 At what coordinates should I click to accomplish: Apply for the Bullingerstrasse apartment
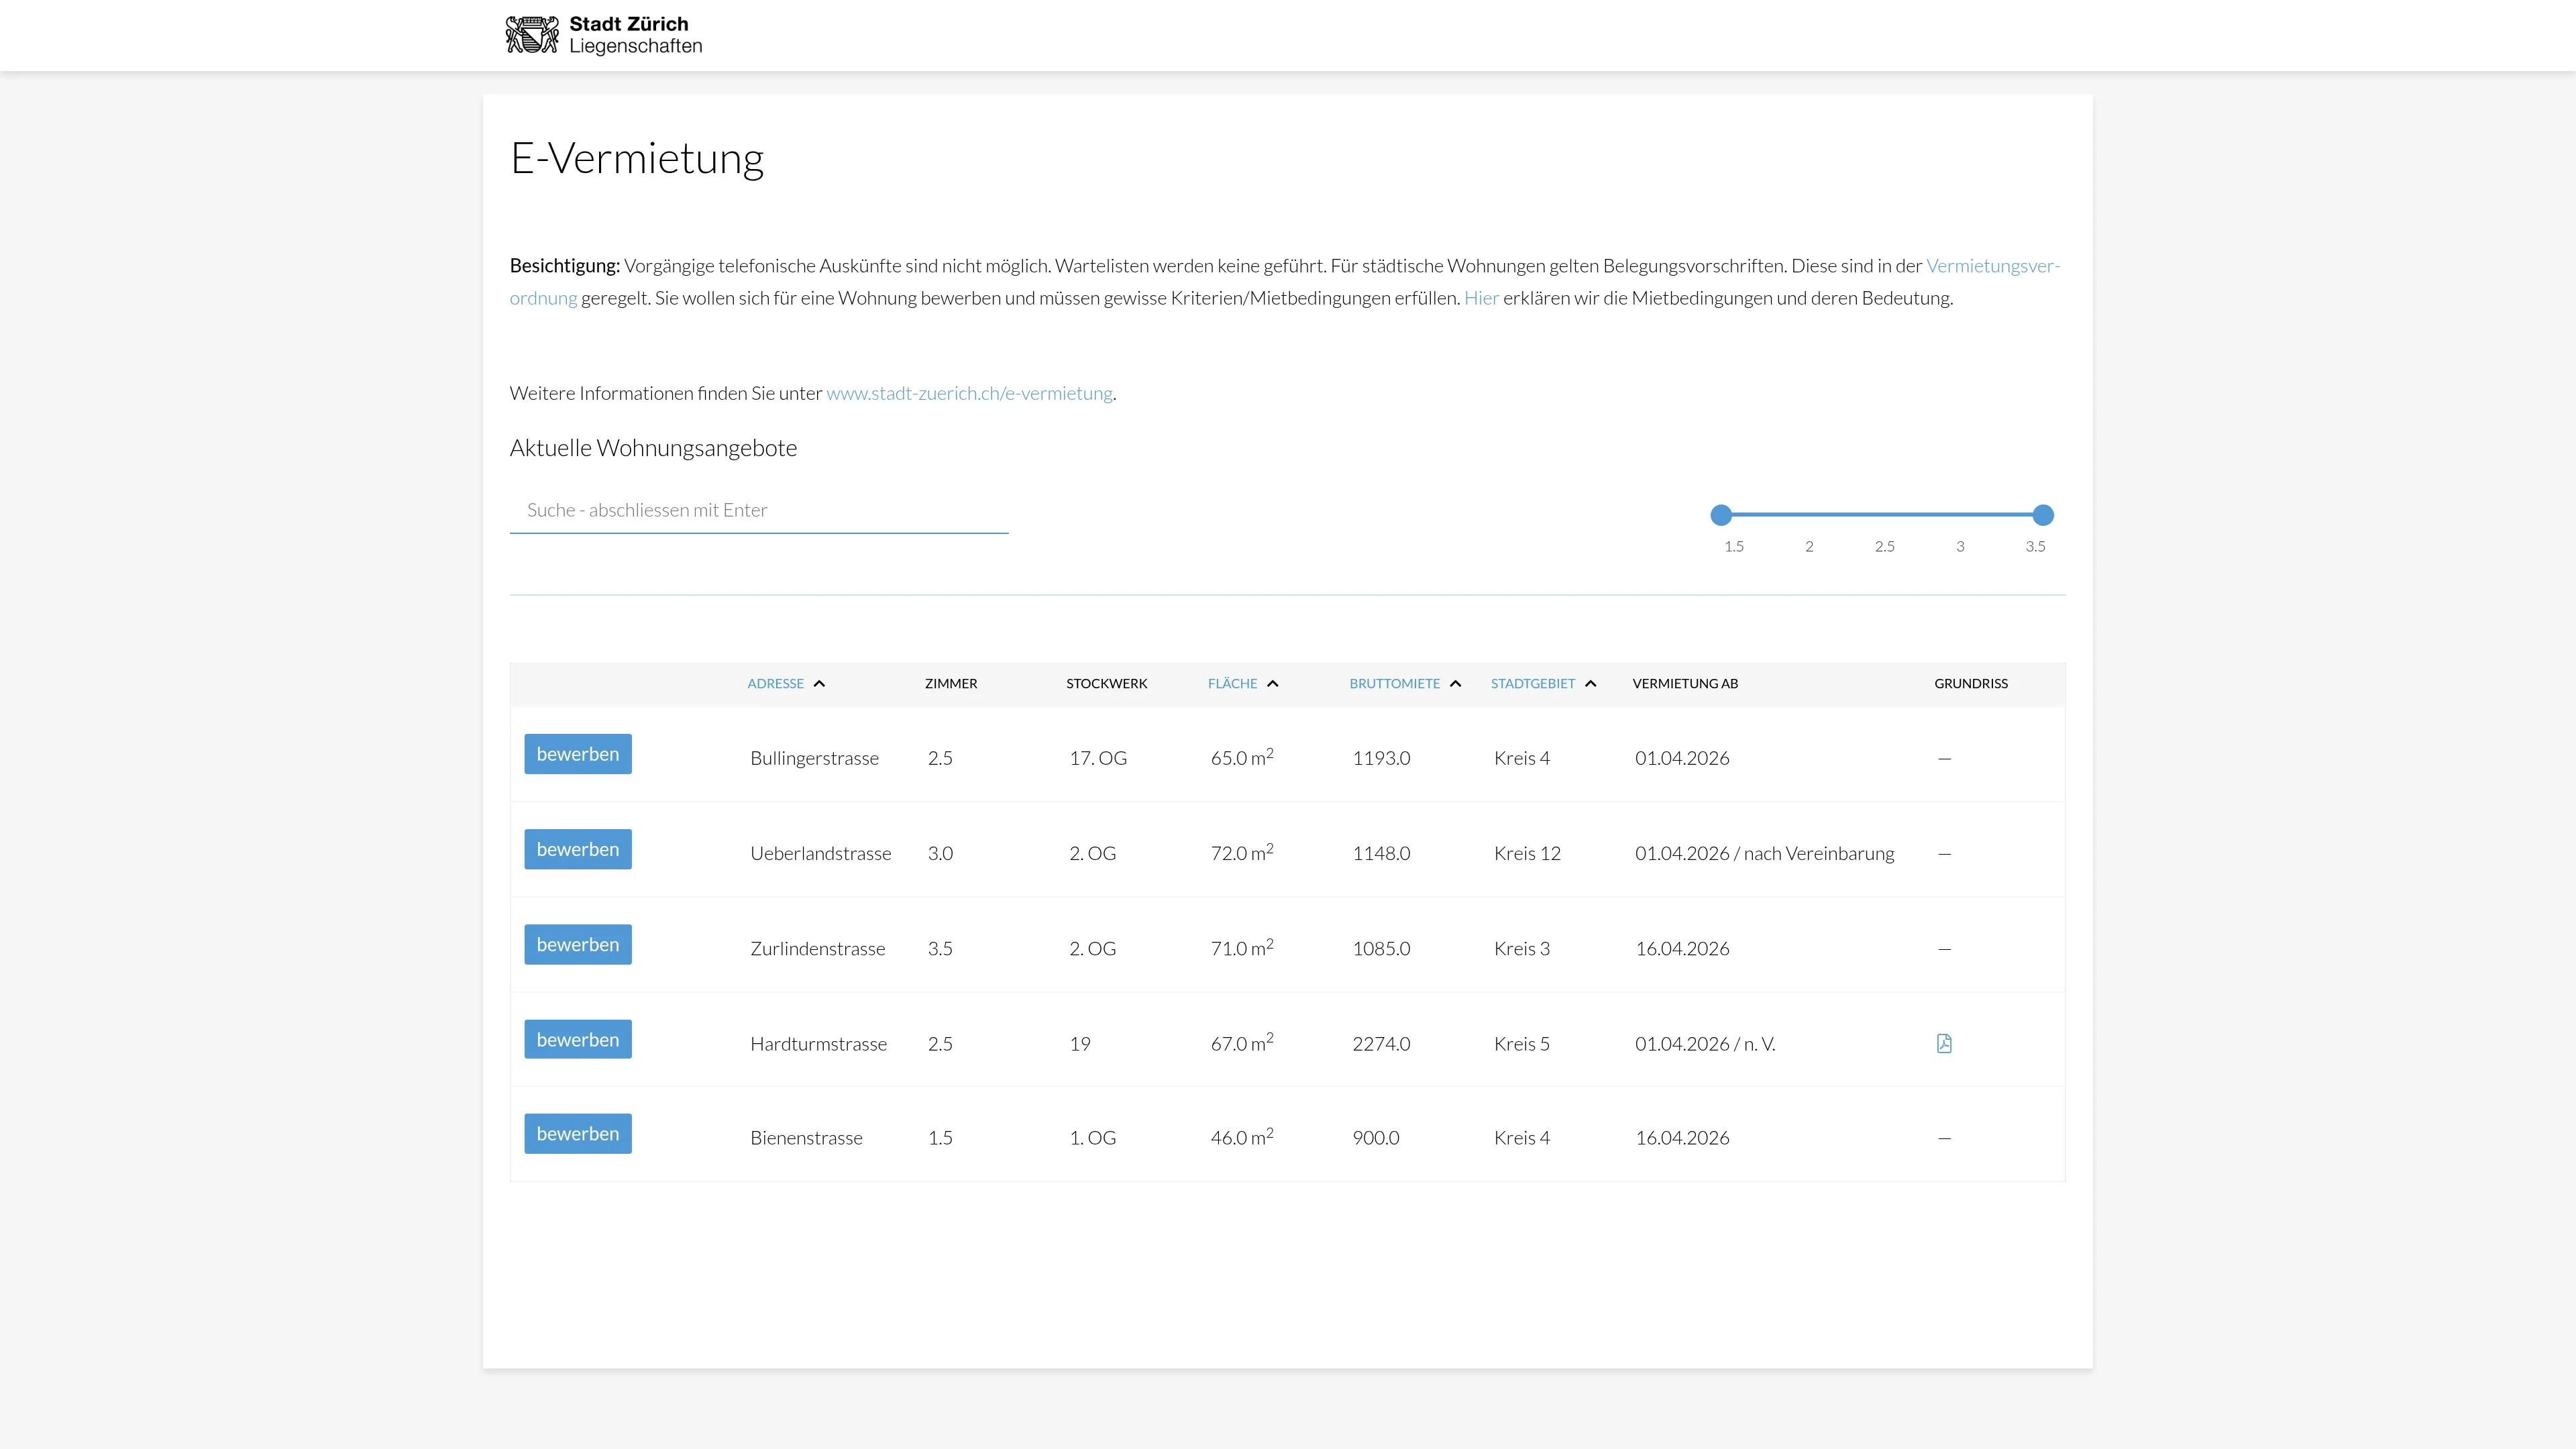point(578,754)
